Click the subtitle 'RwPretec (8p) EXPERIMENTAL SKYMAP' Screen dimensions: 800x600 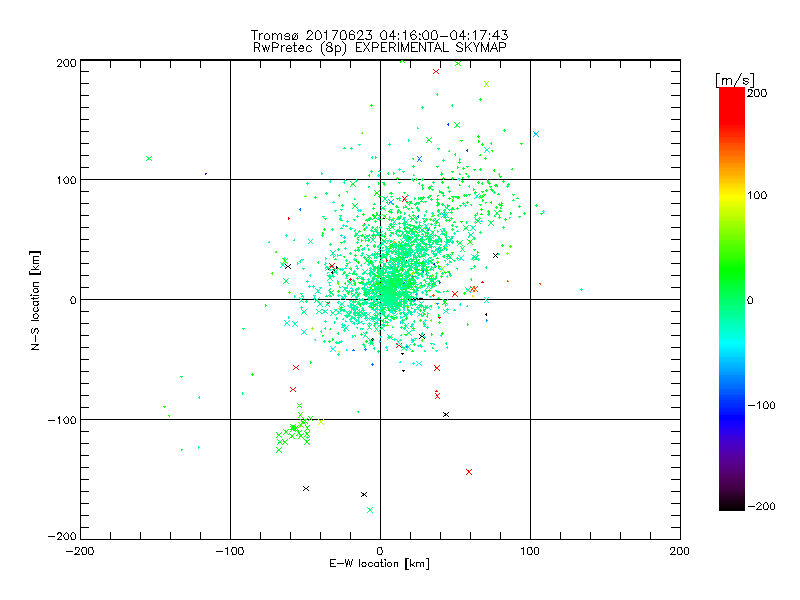[x=379, y=47]
